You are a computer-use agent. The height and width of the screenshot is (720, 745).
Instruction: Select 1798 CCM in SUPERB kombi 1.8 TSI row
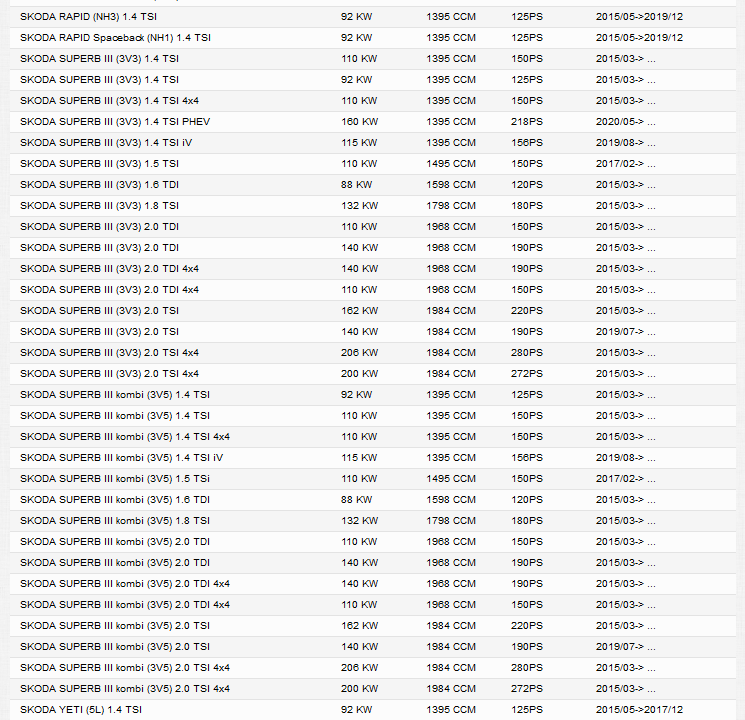tap(451, 520)
